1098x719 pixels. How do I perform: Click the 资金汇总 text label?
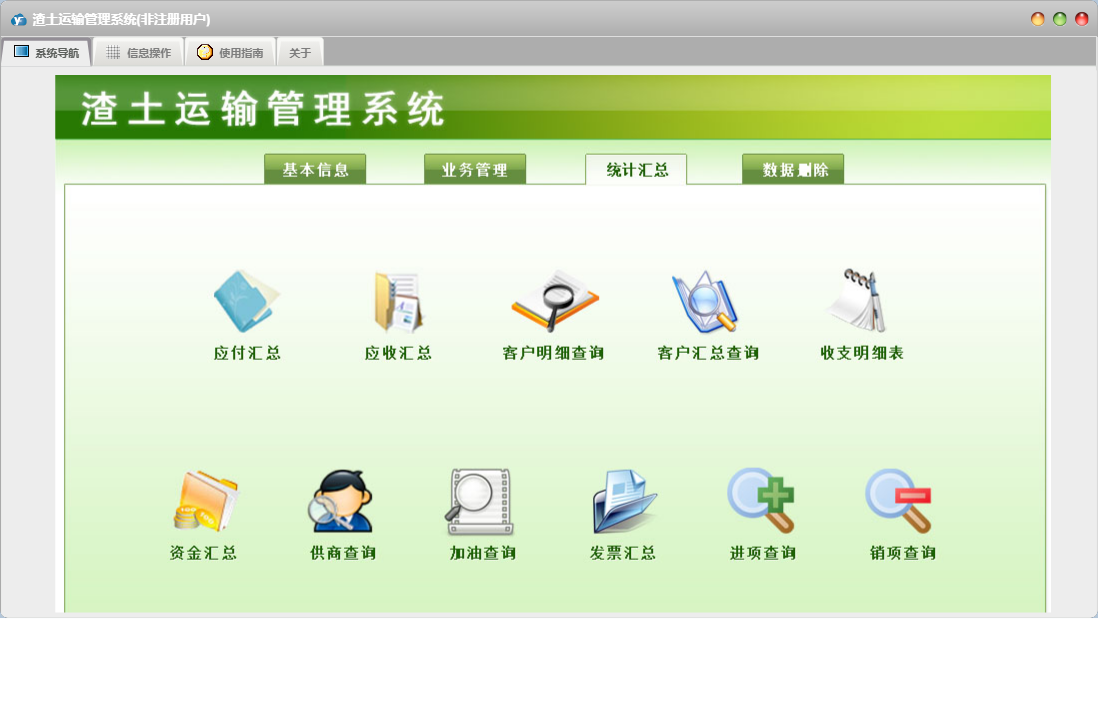pyautogui.click(x=203, y=553)
